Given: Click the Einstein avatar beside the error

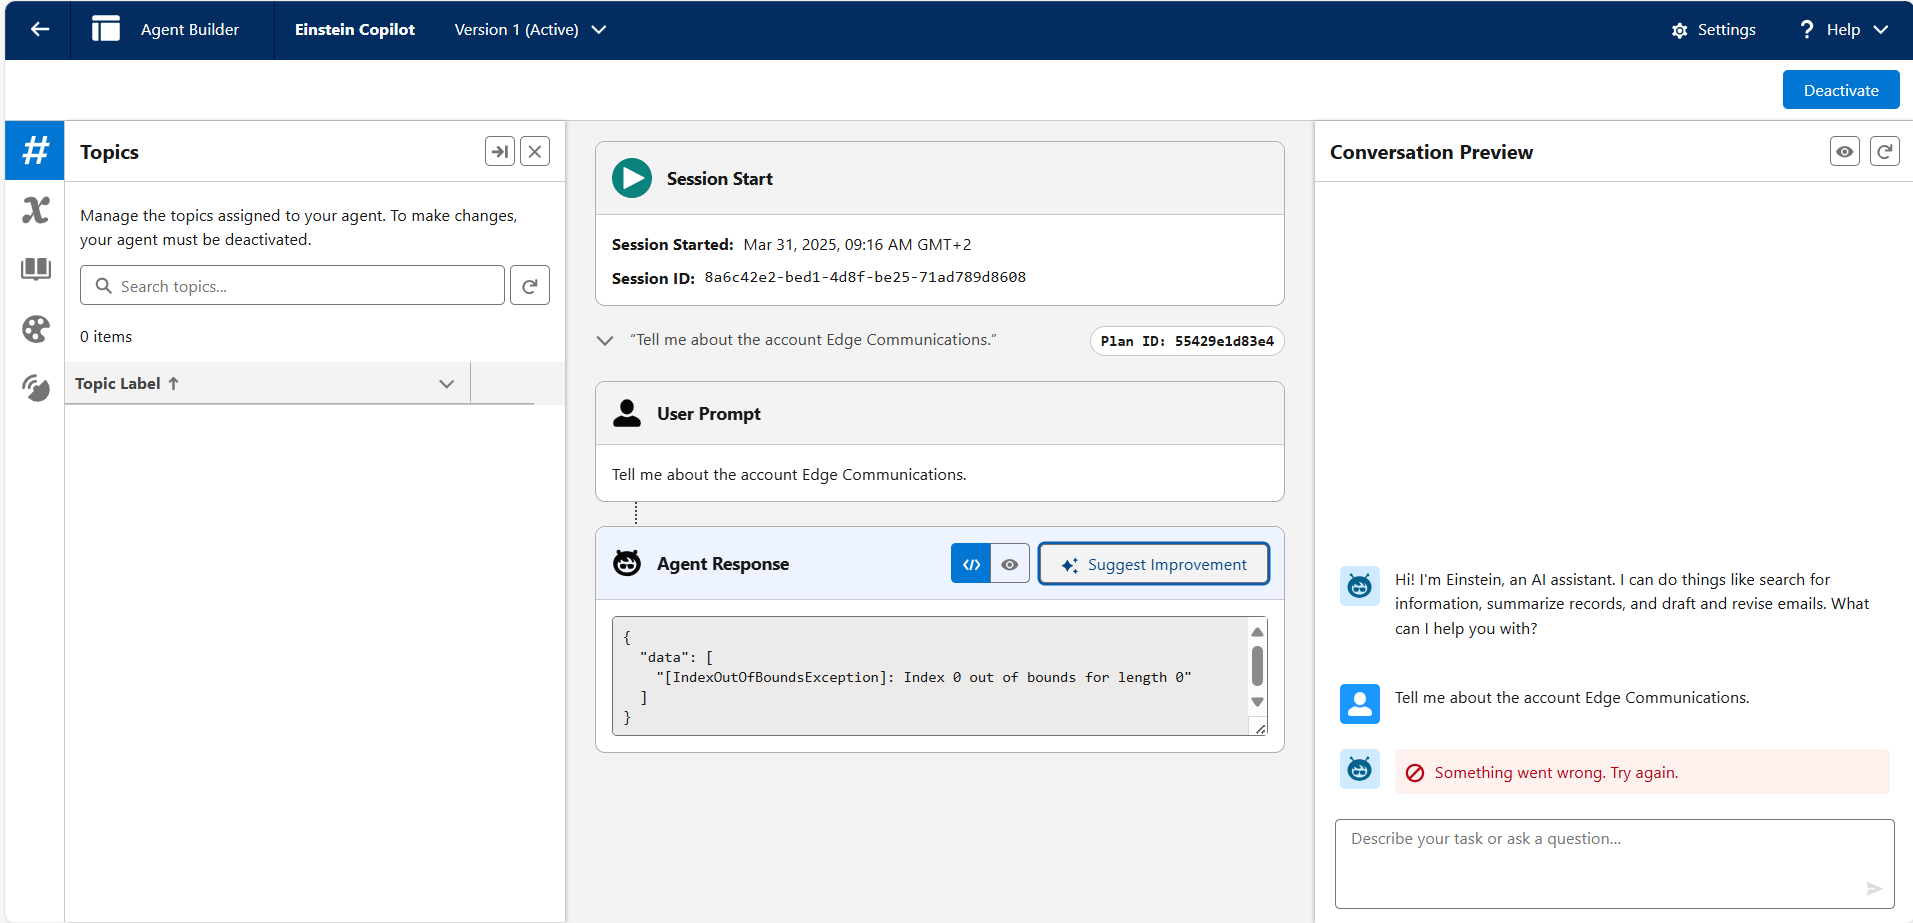Looking at the screenshot, I should click(1360, 769).
